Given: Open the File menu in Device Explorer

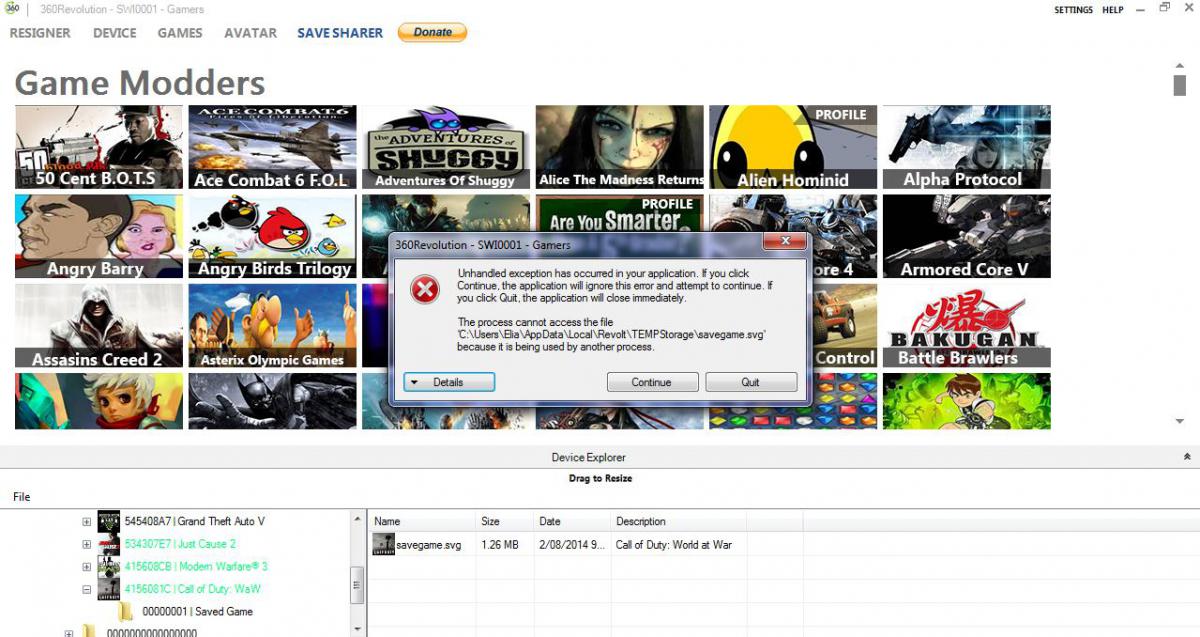Looking at the screenshot, I should pyautogui.click(x=21, y=497).
